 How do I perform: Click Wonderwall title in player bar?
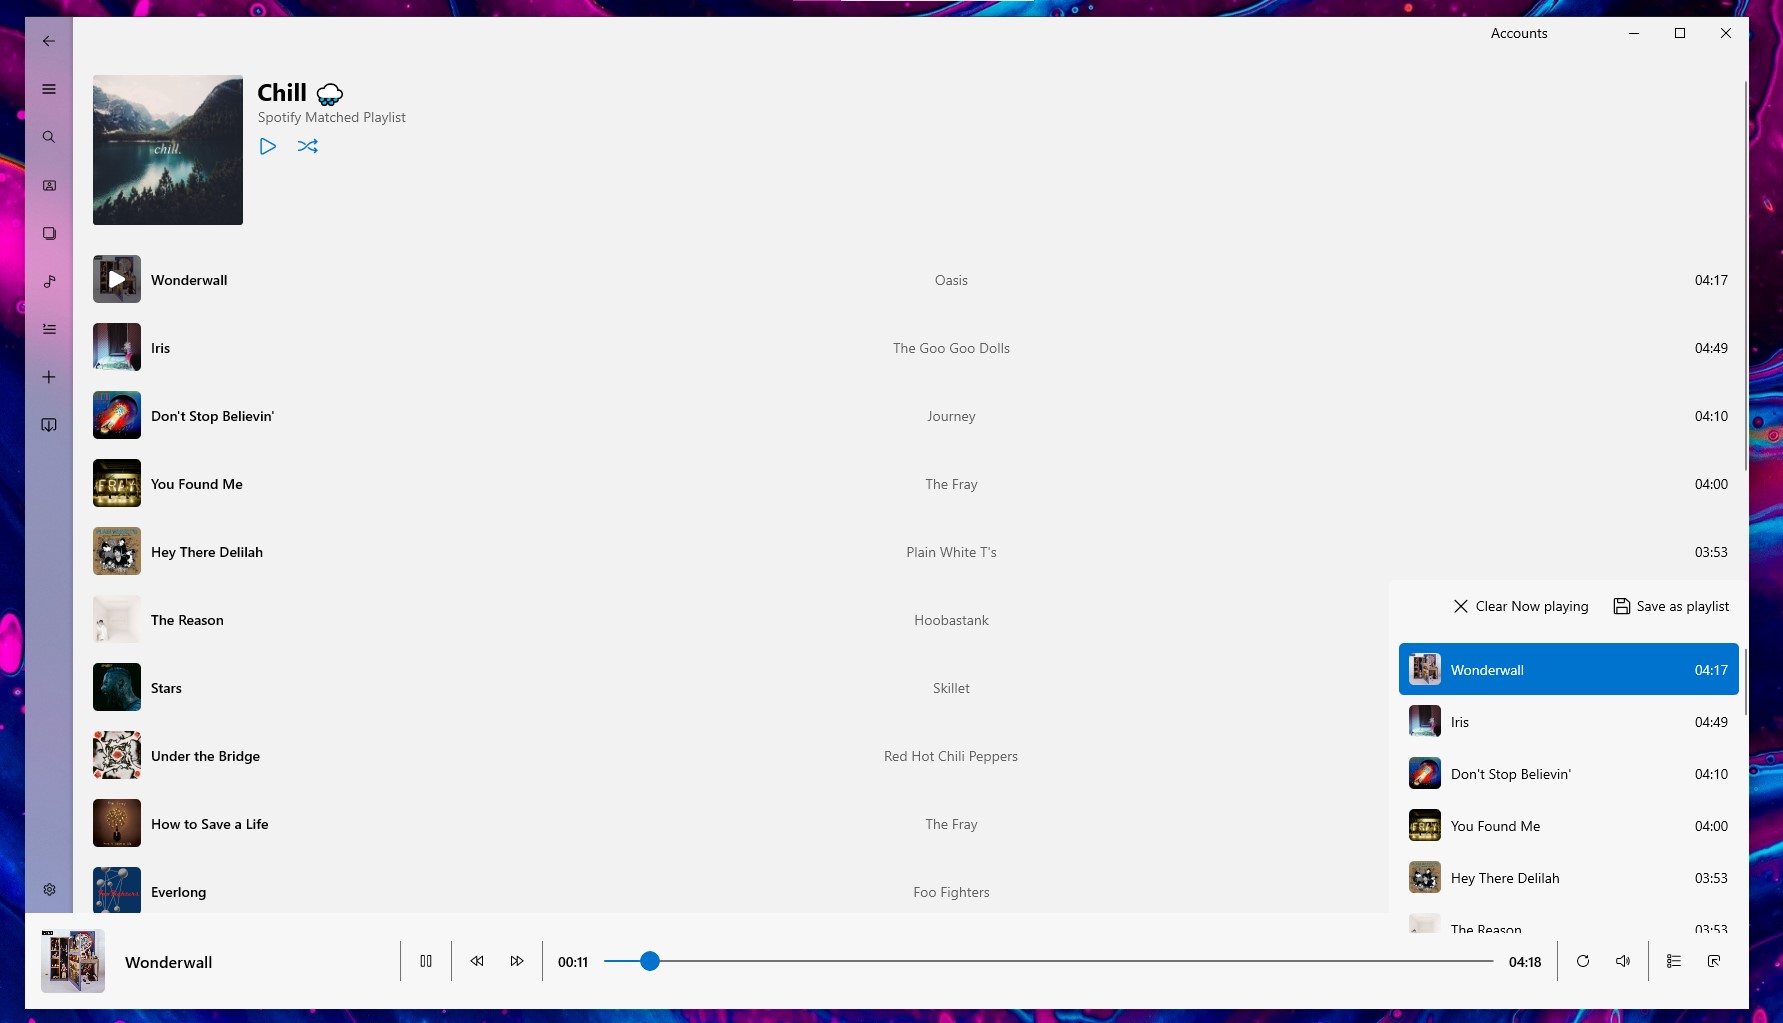click(168, 962)
